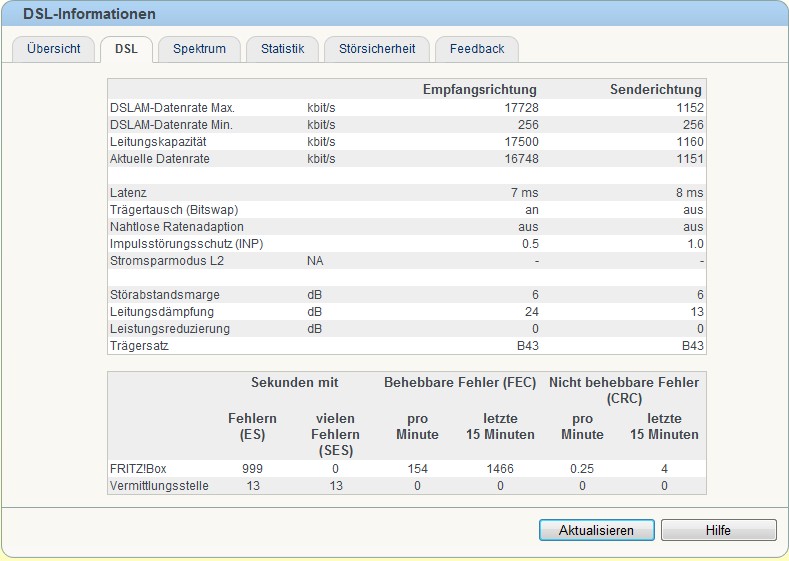Select the Empfangsrichtung Trägersatz value B43
The height and width of the screenshot is (561, 789).
coord(528,346)
